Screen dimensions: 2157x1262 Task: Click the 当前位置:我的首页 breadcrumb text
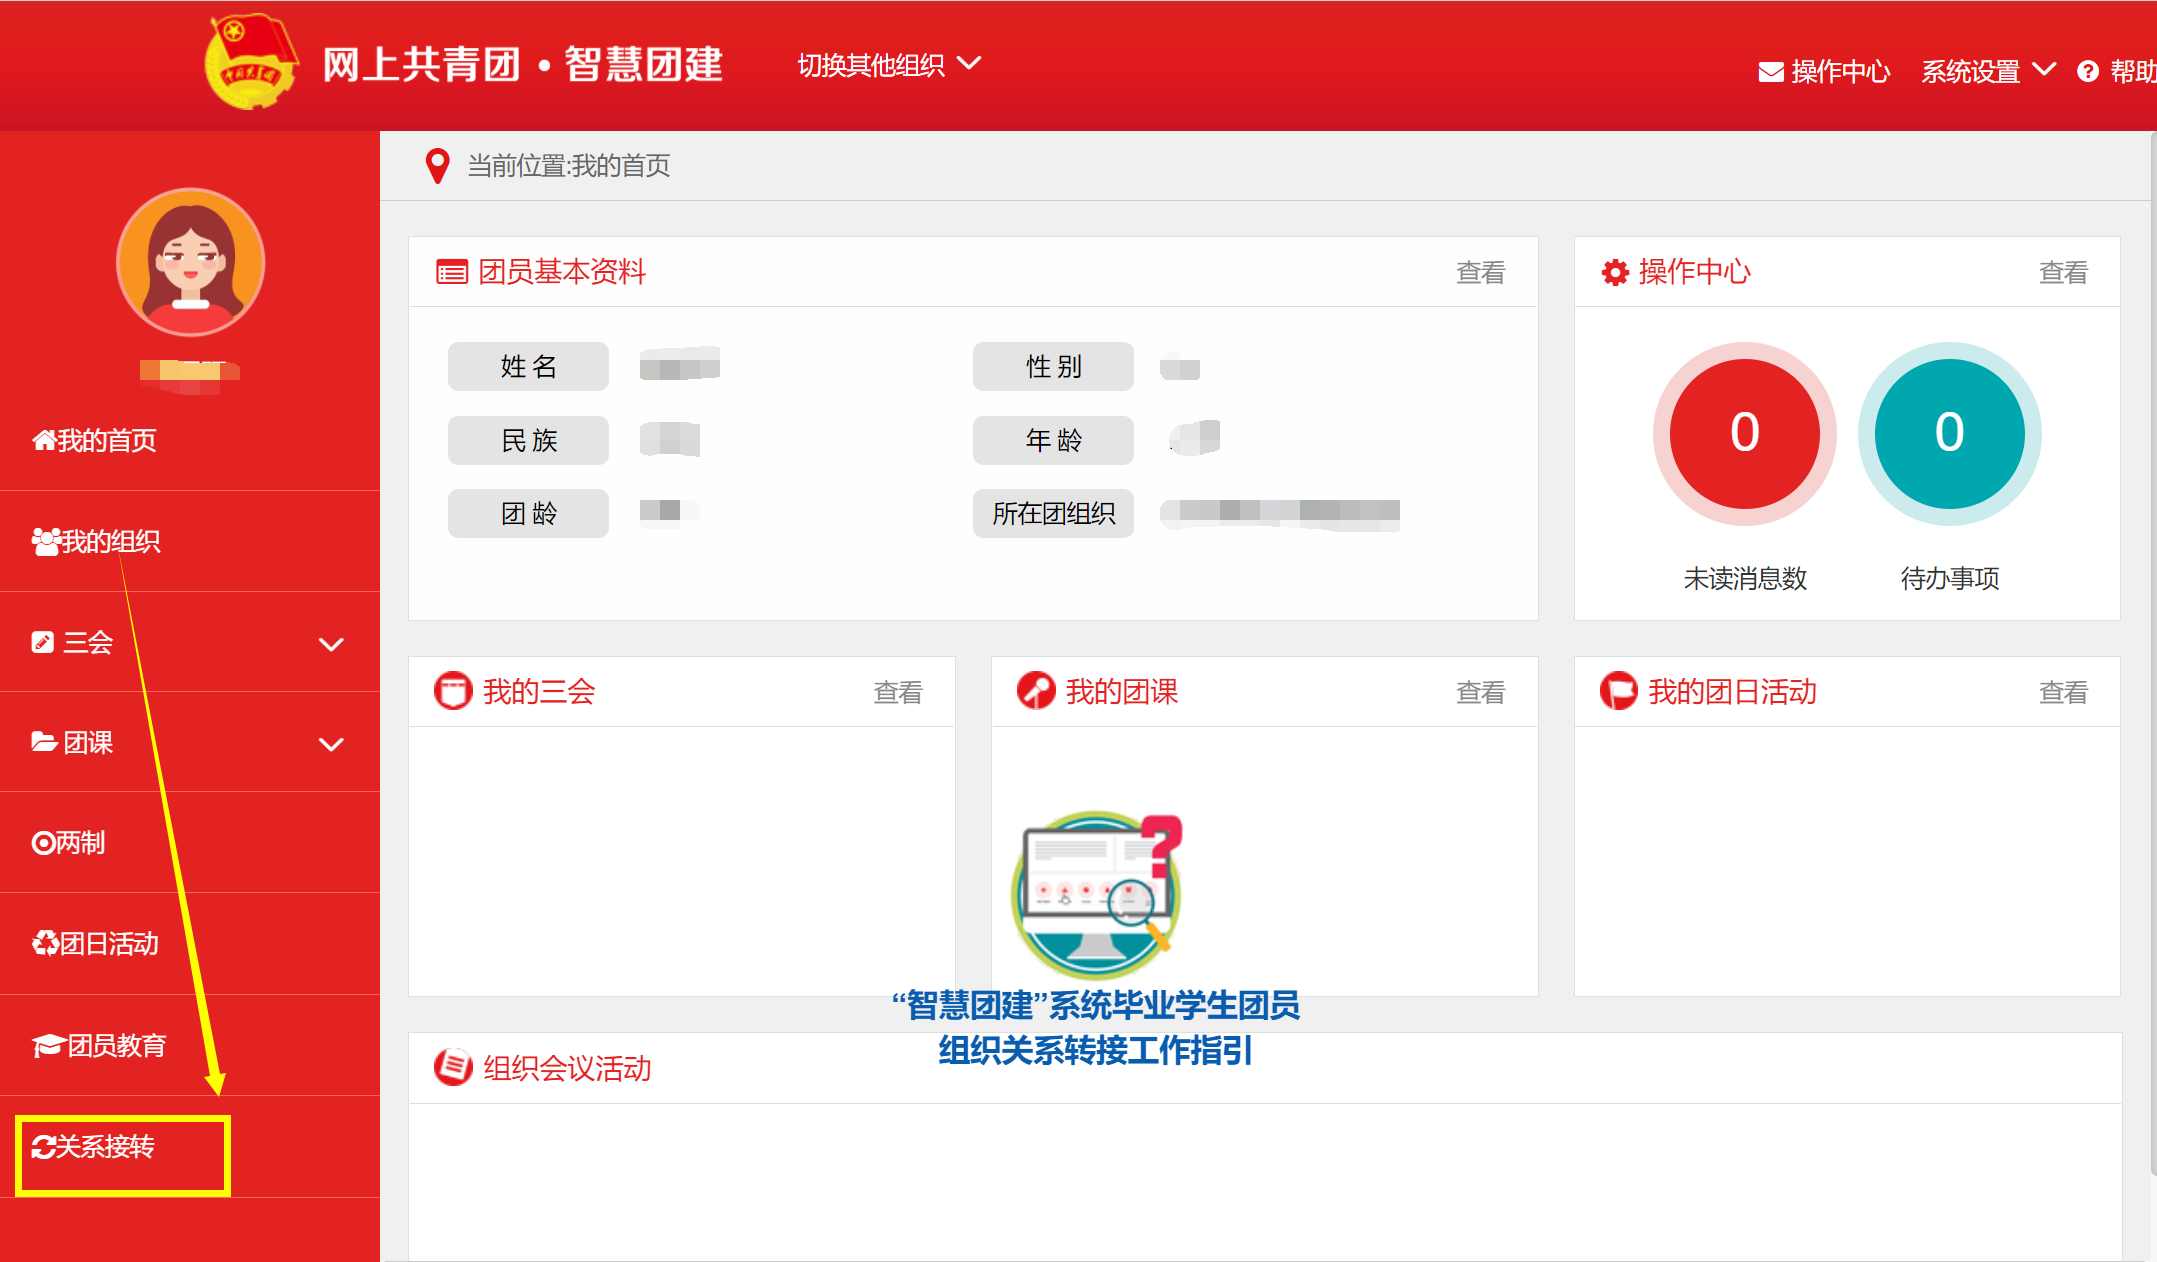click(x=569, y=166)
